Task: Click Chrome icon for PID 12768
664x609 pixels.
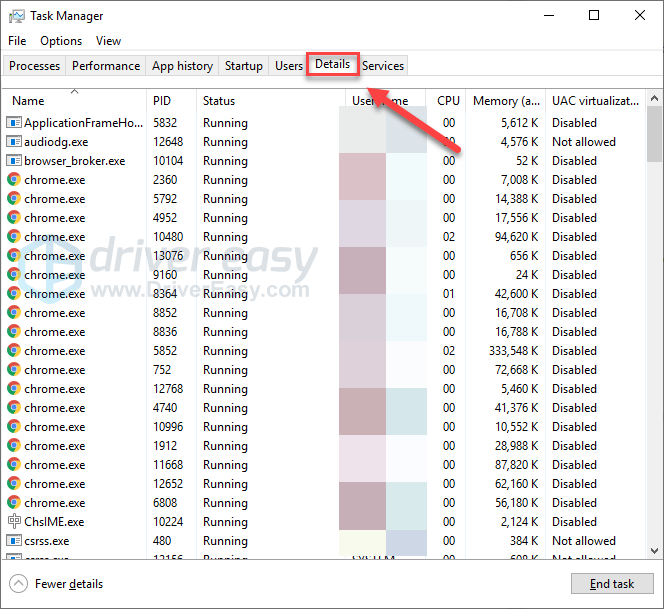Action: (x=14, y=389)
